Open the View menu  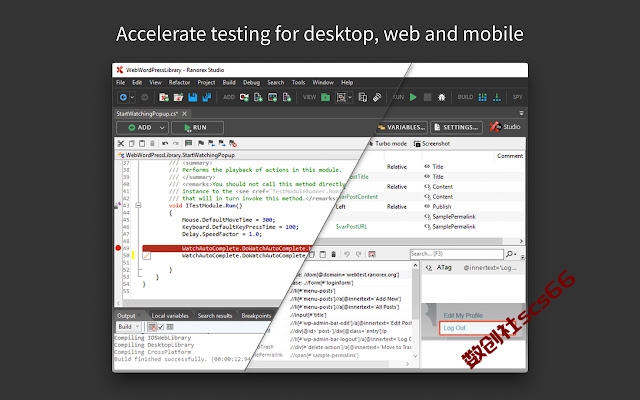pos(155,82)
